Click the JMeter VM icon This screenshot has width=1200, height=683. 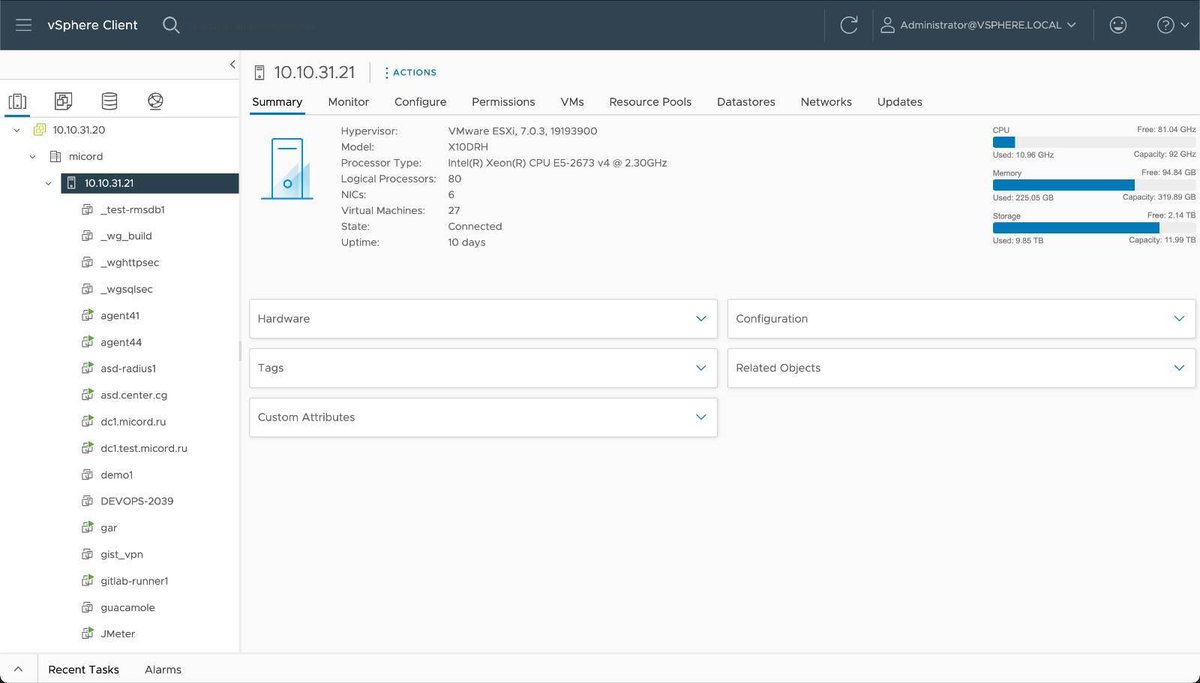[87, 634]
